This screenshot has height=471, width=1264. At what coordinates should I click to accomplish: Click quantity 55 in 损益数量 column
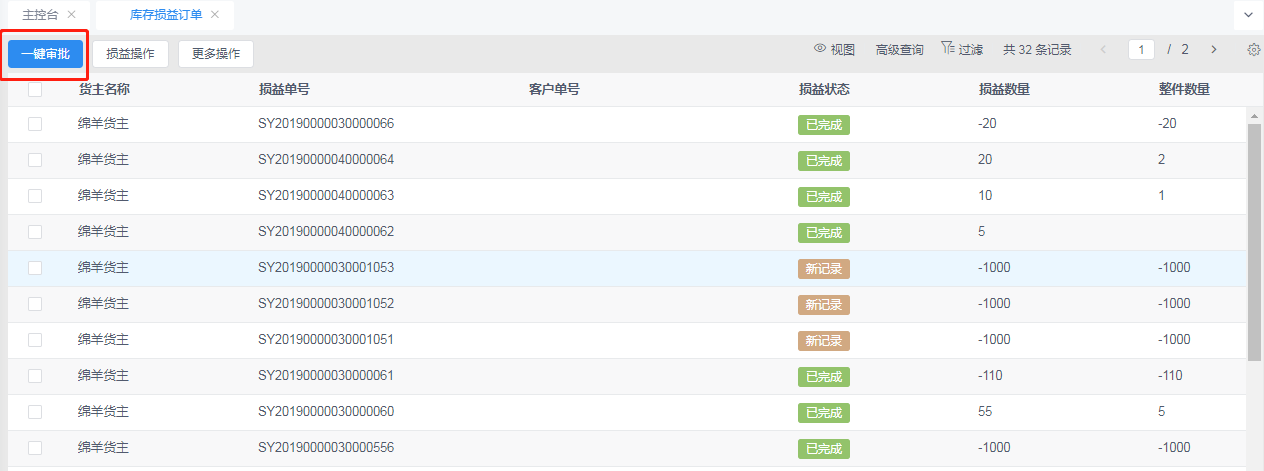click(x=985, y=412)
